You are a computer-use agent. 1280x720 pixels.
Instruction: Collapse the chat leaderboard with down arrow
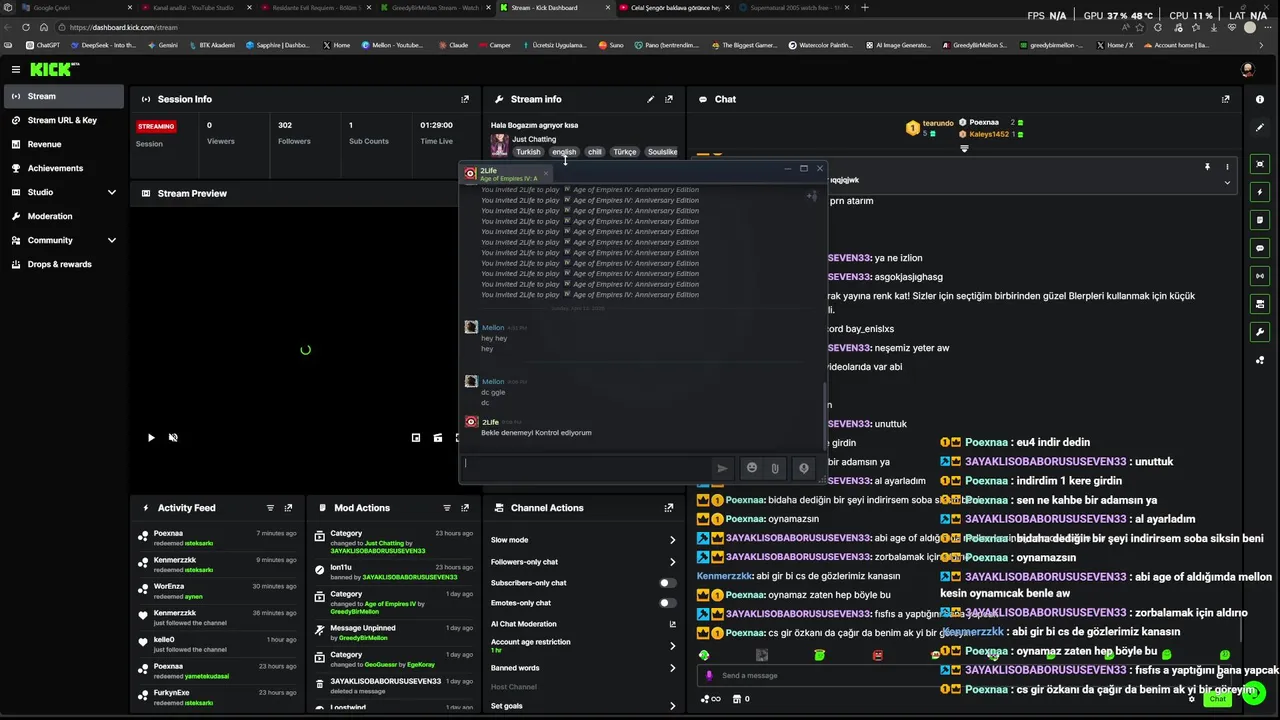tap(964, 148)
